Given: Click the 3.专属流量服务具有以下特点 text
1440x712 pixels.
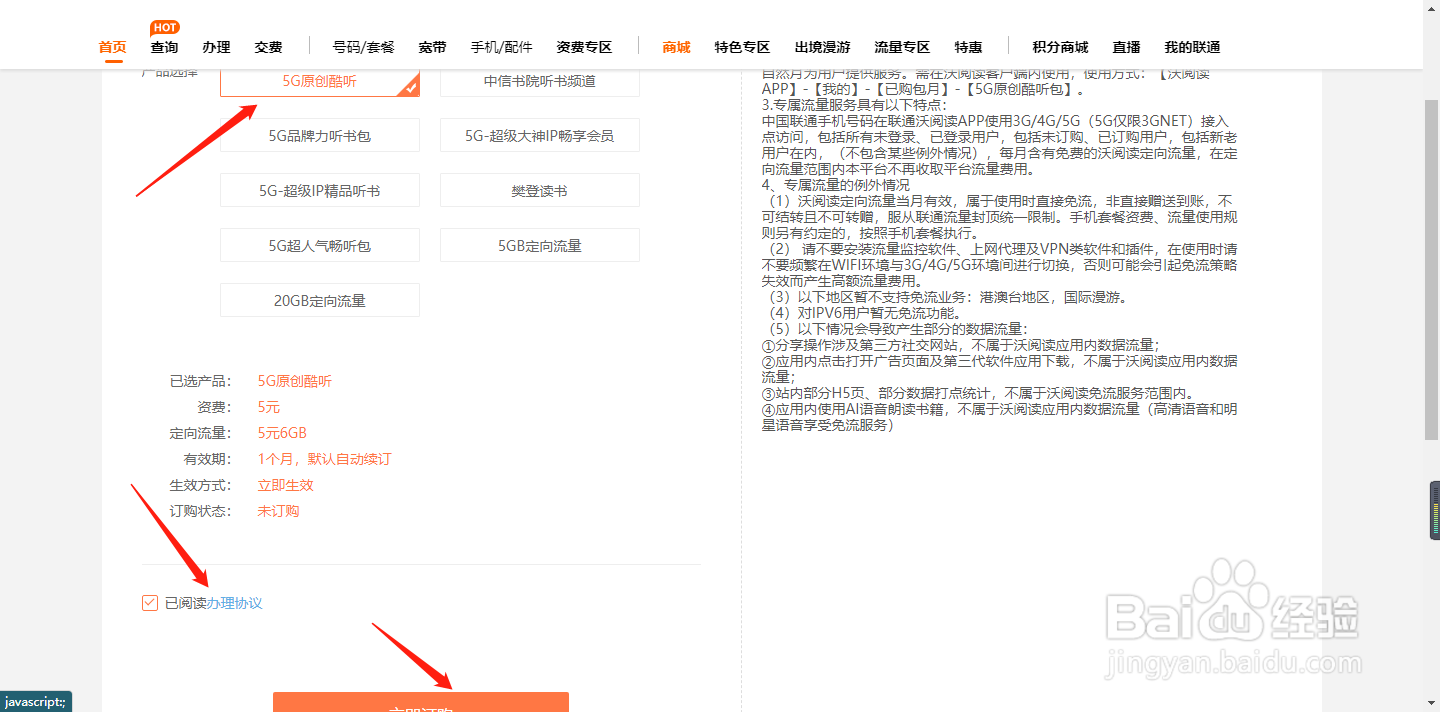Looking at the screenshot, I should tap(854, 105).
